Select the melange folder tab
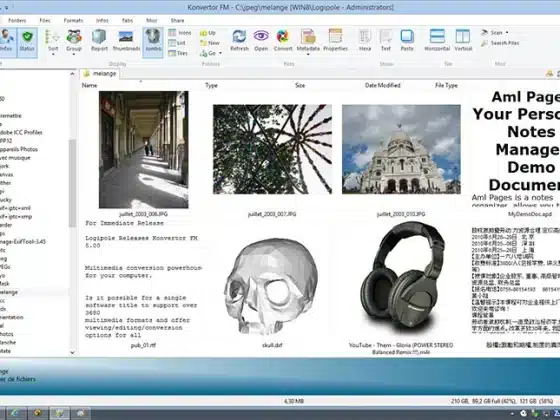 [100, 74]
